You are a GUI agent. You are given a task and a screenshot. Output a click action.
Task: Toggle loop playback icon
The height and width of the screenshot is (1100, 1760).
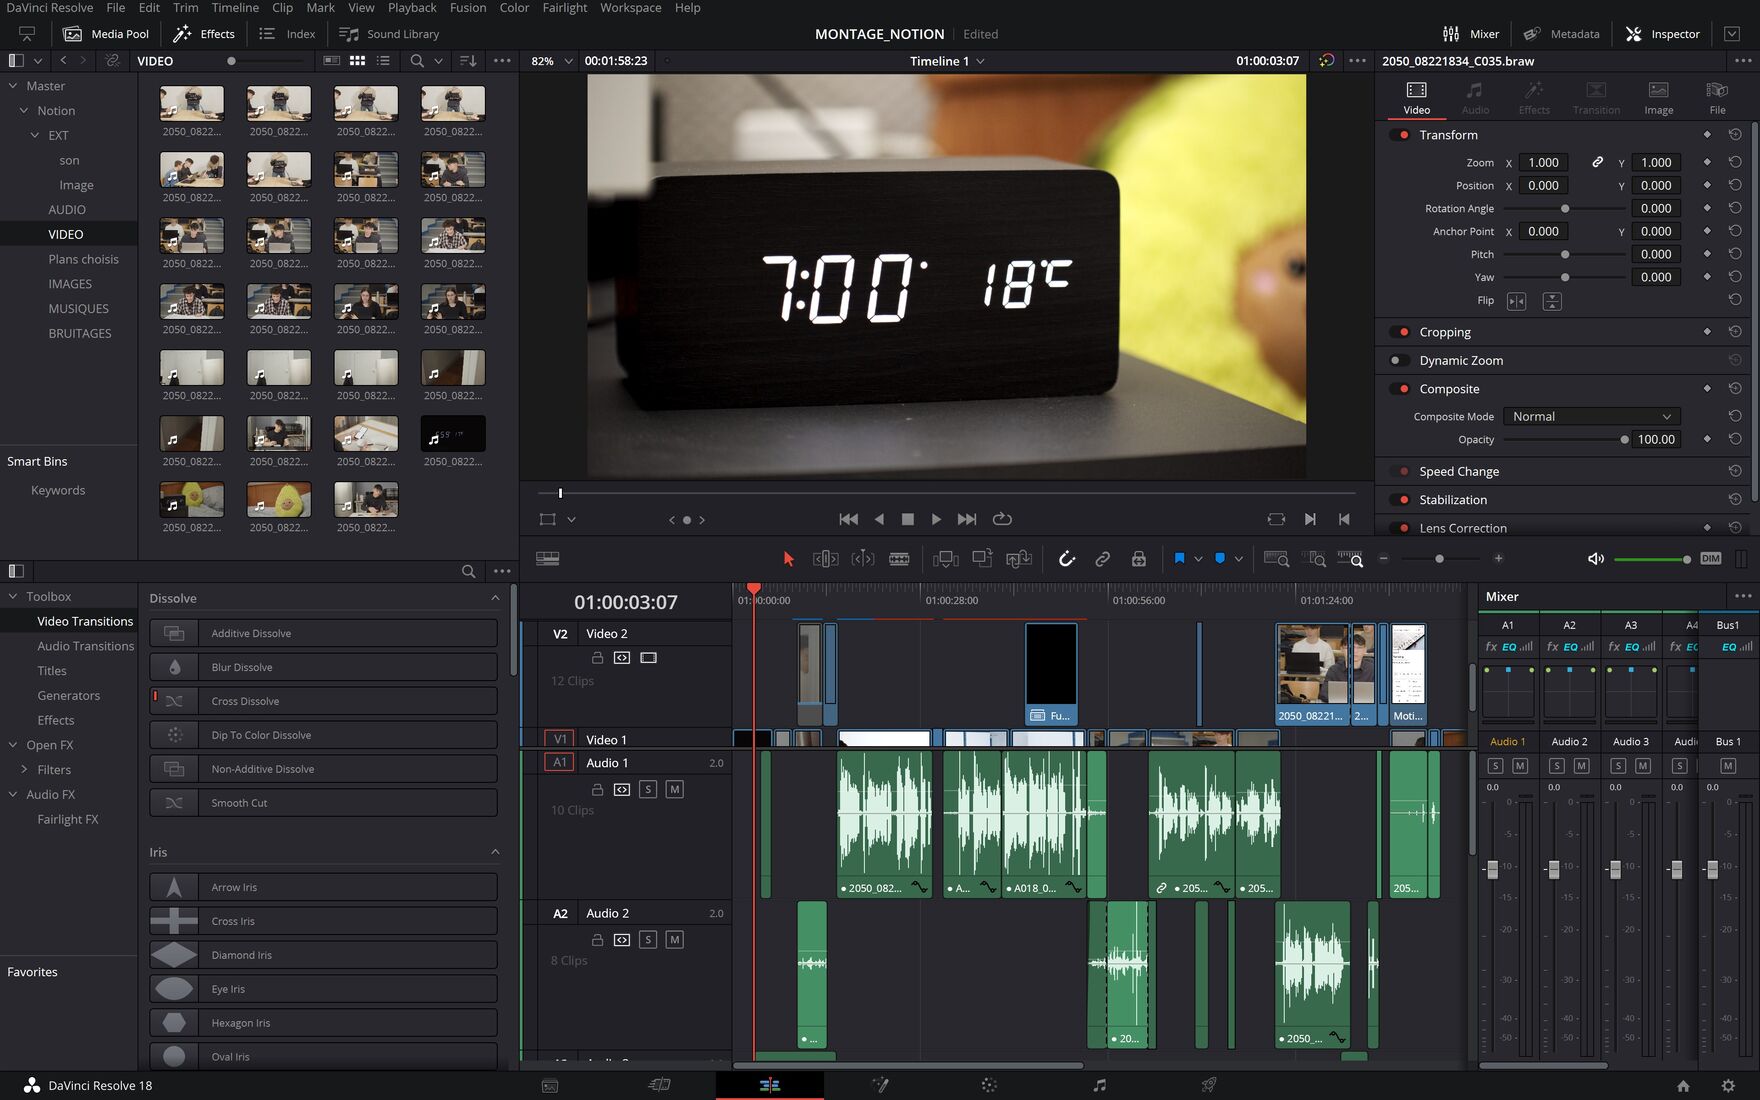(1002, 519)
